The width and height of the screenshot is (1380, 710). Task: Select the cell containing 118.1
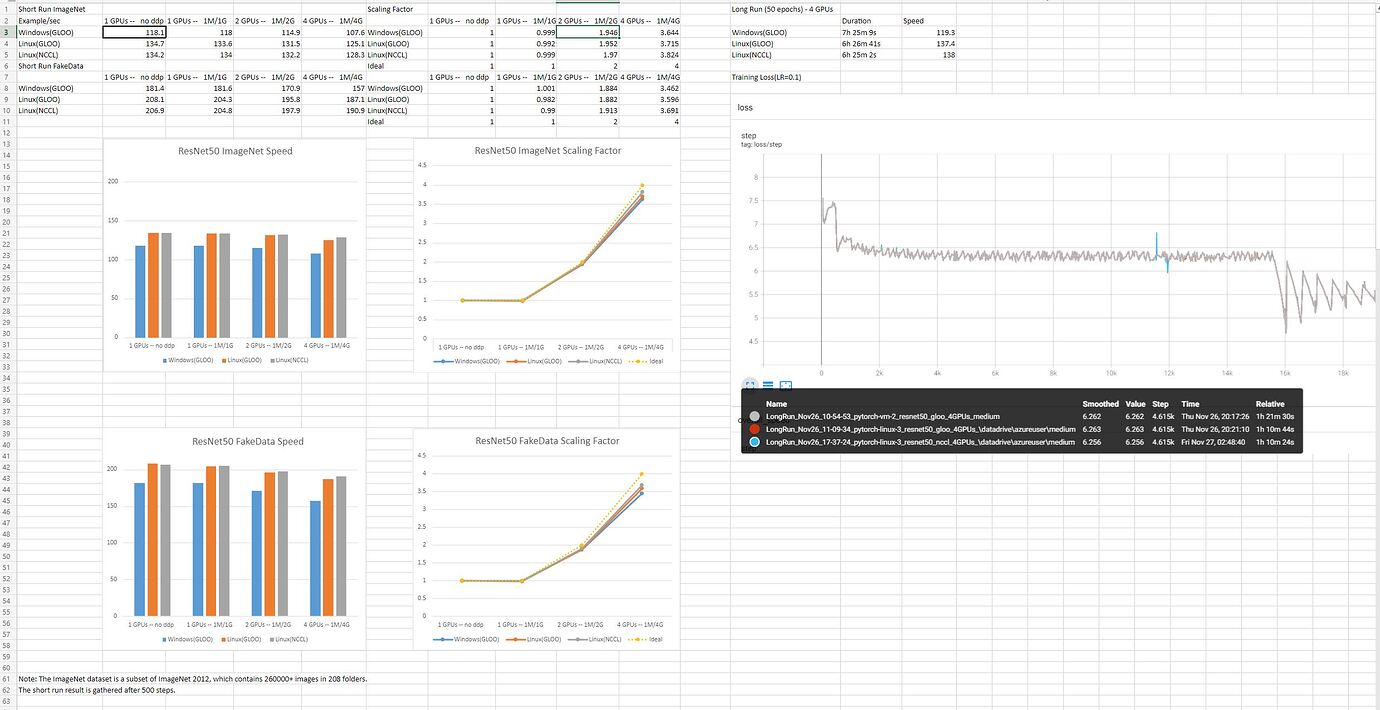[135, 31]
